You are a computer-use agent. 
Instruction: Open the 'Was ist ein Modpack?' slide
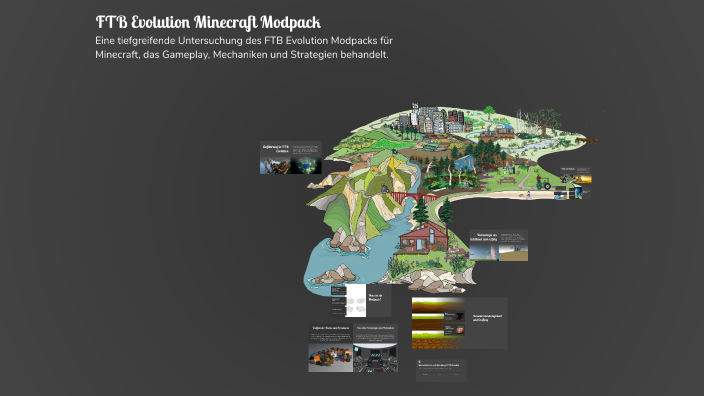pos(361,300)
